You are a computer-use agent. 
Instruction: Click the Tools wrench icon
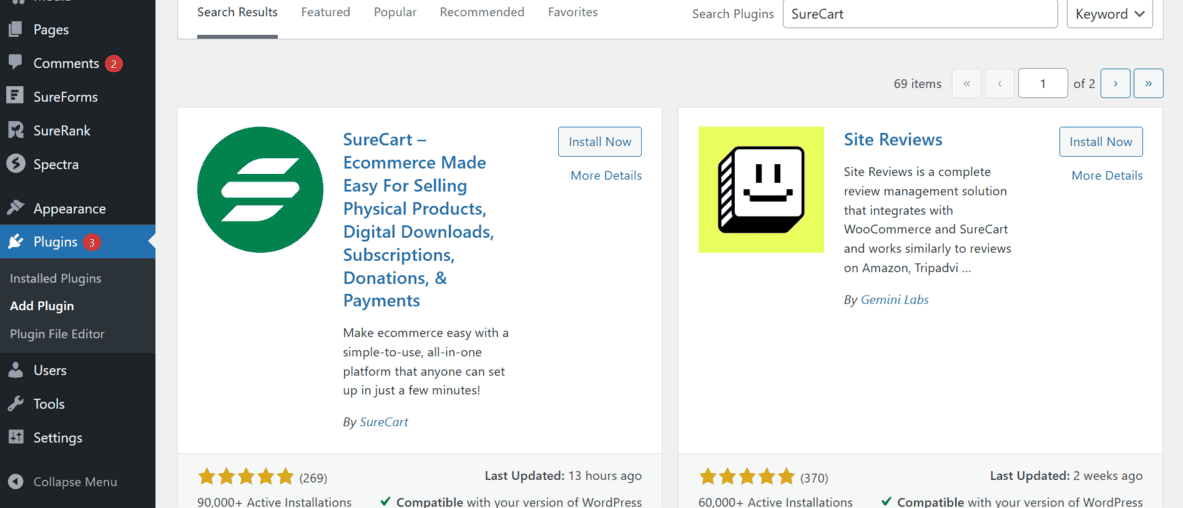(15, 404)
